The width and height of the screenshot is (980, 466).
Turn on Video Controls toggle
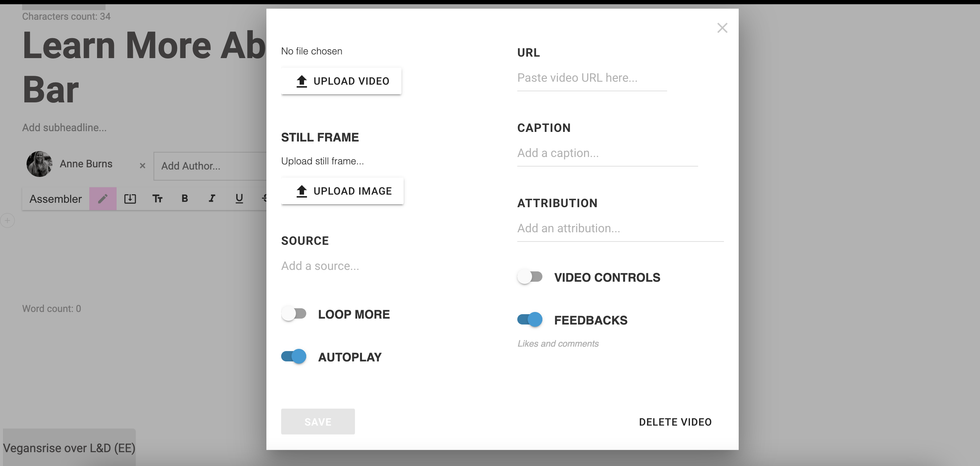click(529, 277)
